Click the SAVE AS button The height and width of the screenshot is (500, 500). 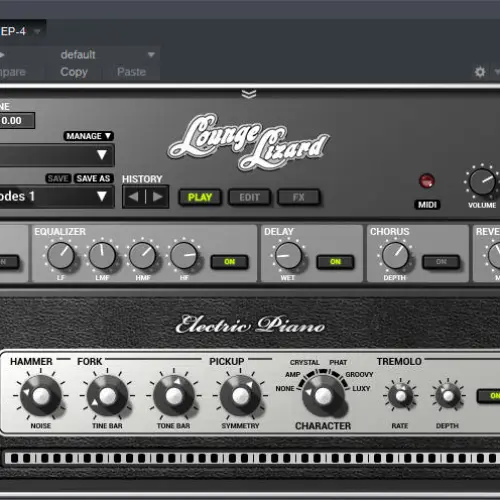(93, 178)
